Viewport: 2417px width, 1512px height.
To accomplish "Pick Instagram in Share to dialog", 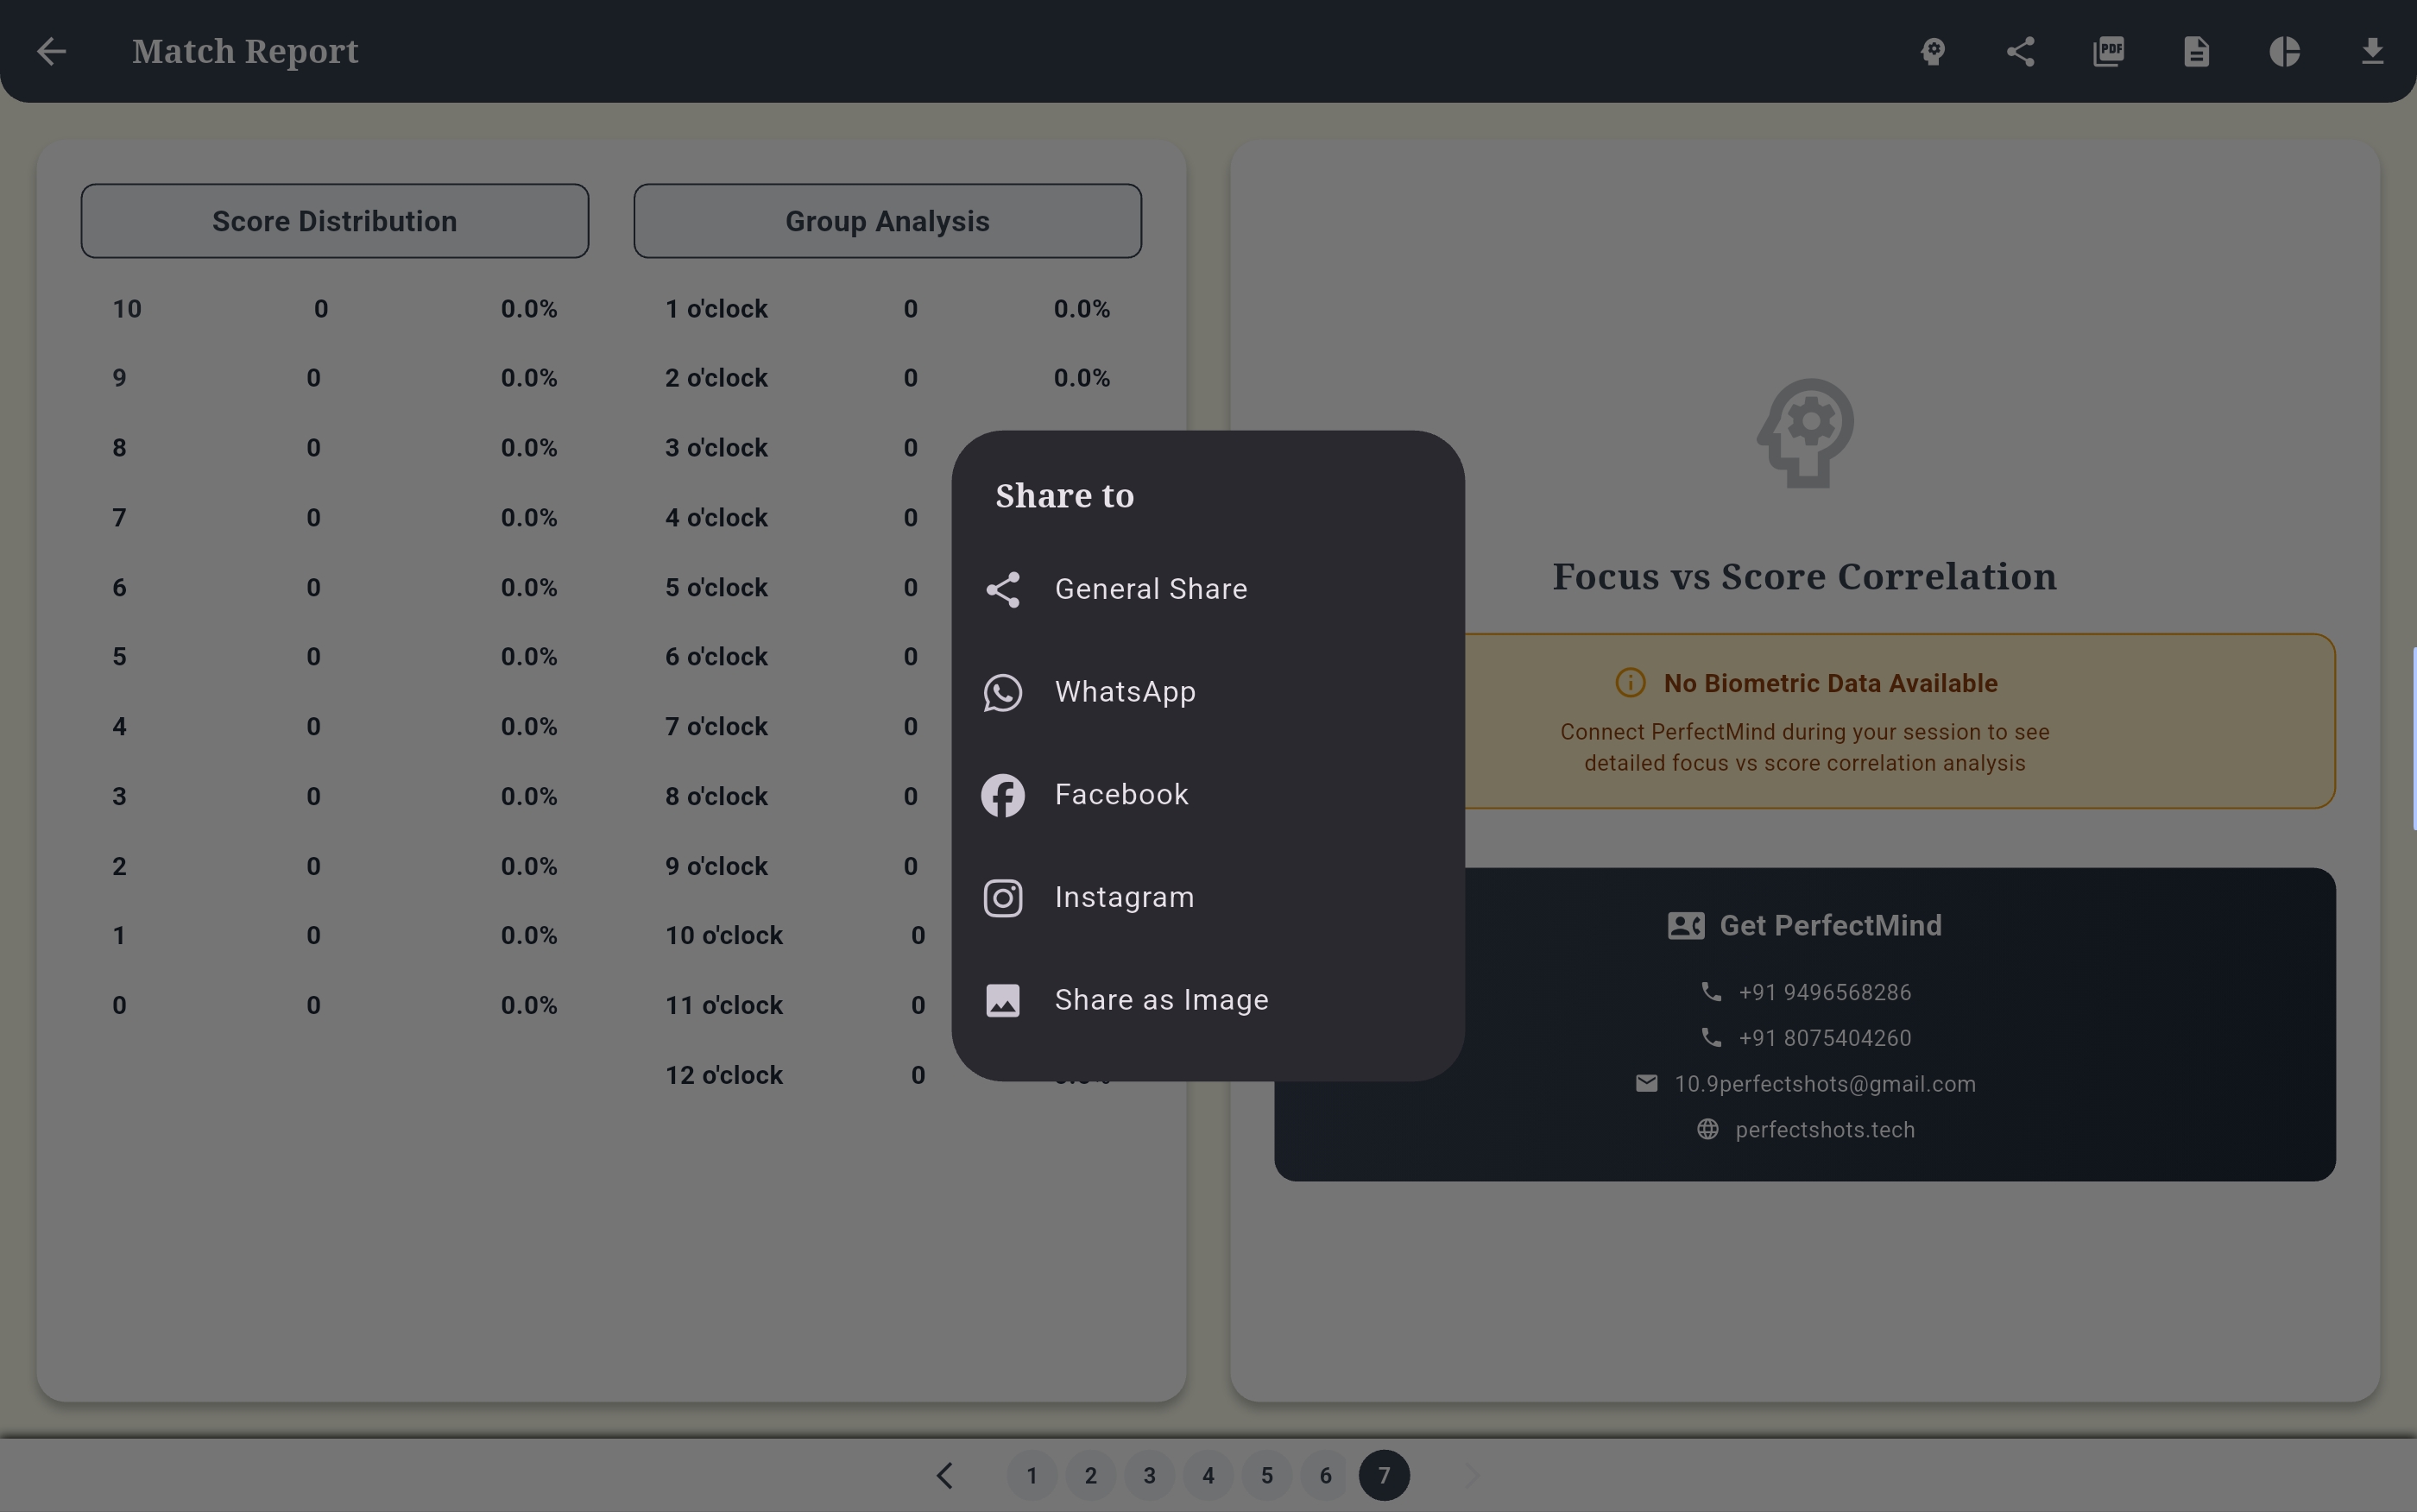I will click(1124, 898).
